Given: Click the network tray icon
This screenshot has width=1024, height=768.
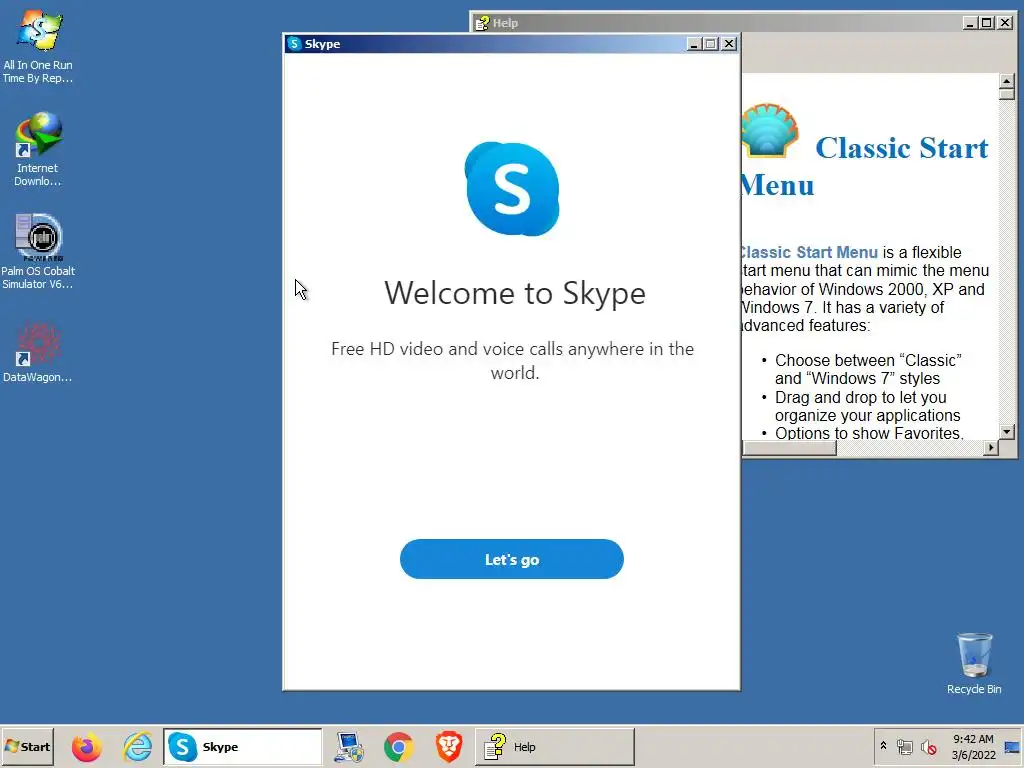Looking at the screenshot, I should pyautogui.click(x=904, y=746).
